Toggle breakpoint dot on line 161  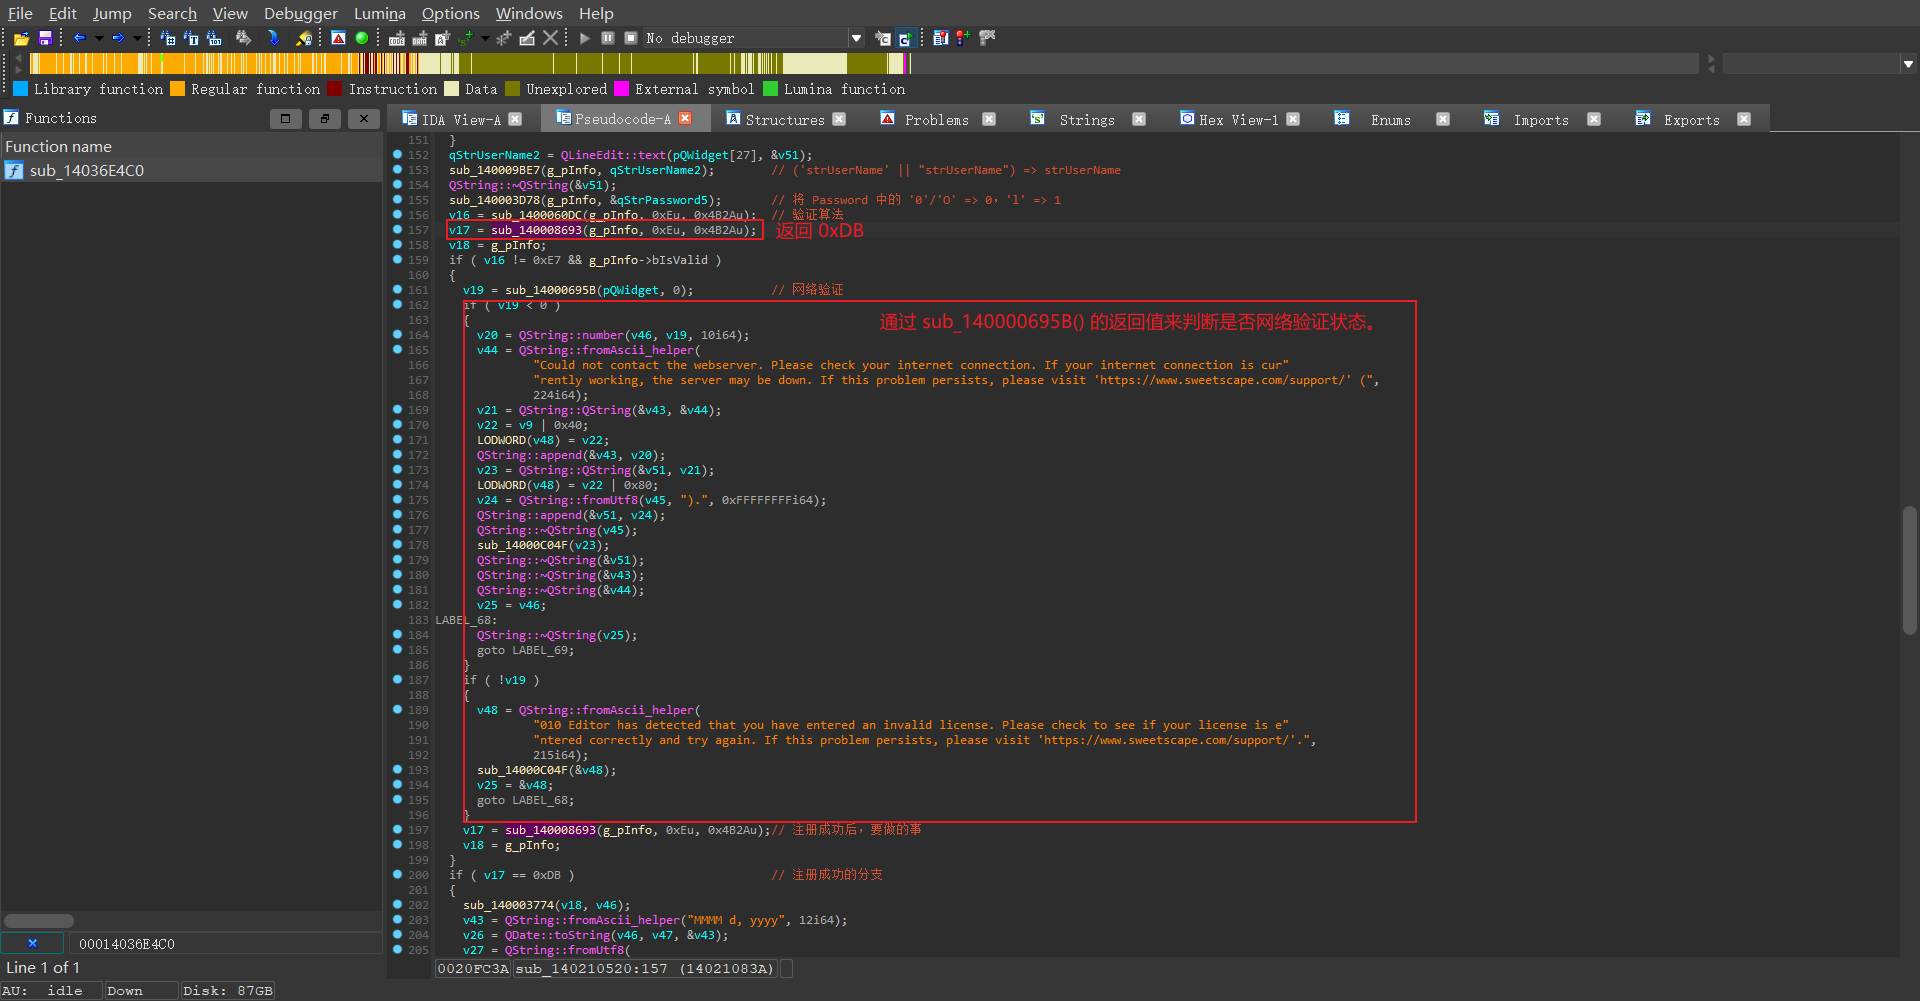pyautogui.click(x=398, y=290)
